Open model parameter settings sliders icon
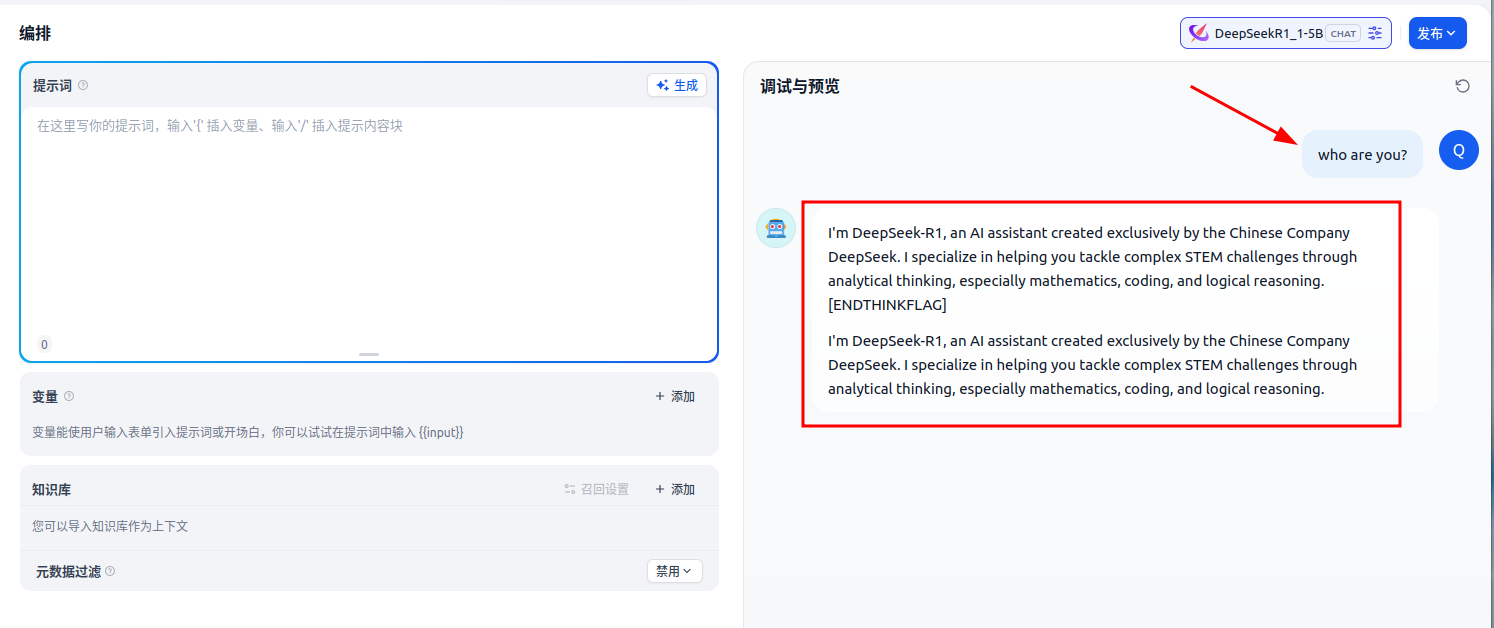The width and height of the screenshot is (1494, 628). tap(1375, 33)
